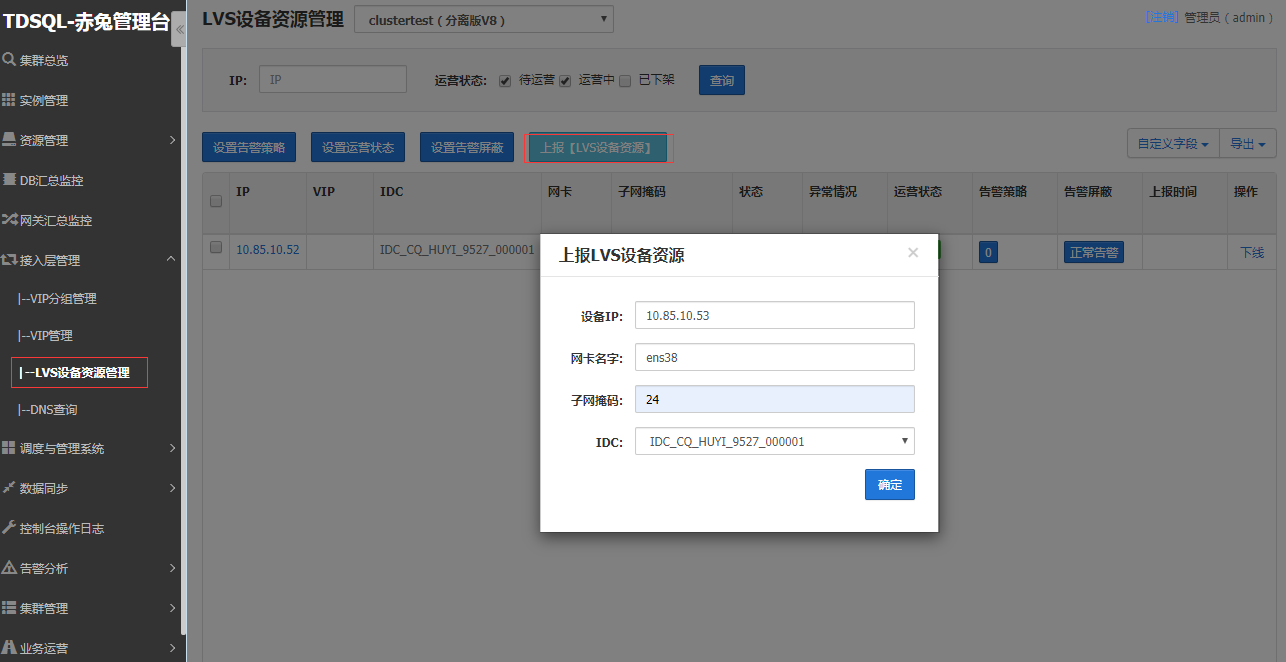
Task: Uncheck the 待运营 status checkbox
Action: click(x=505, y=81)
